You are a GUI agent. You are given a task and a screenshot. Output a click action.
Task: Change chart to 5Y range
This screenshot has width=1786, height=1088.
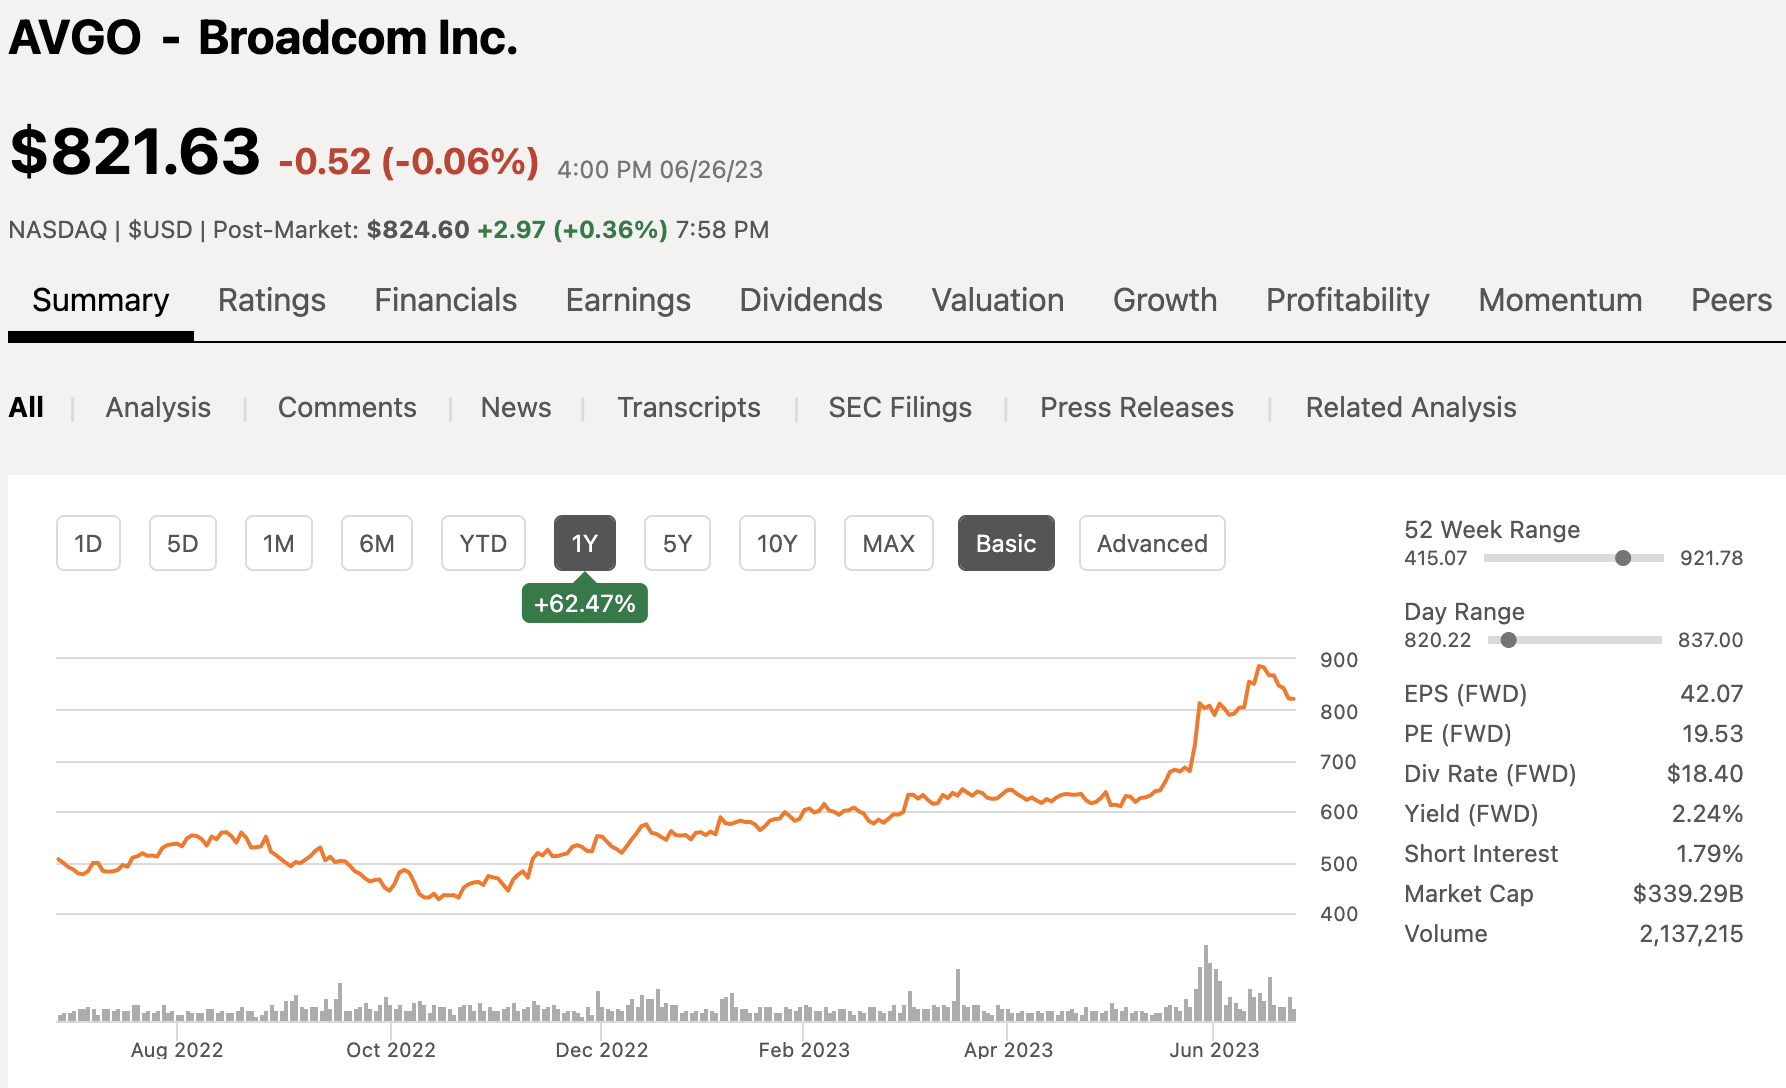click(x=678, y=543)
